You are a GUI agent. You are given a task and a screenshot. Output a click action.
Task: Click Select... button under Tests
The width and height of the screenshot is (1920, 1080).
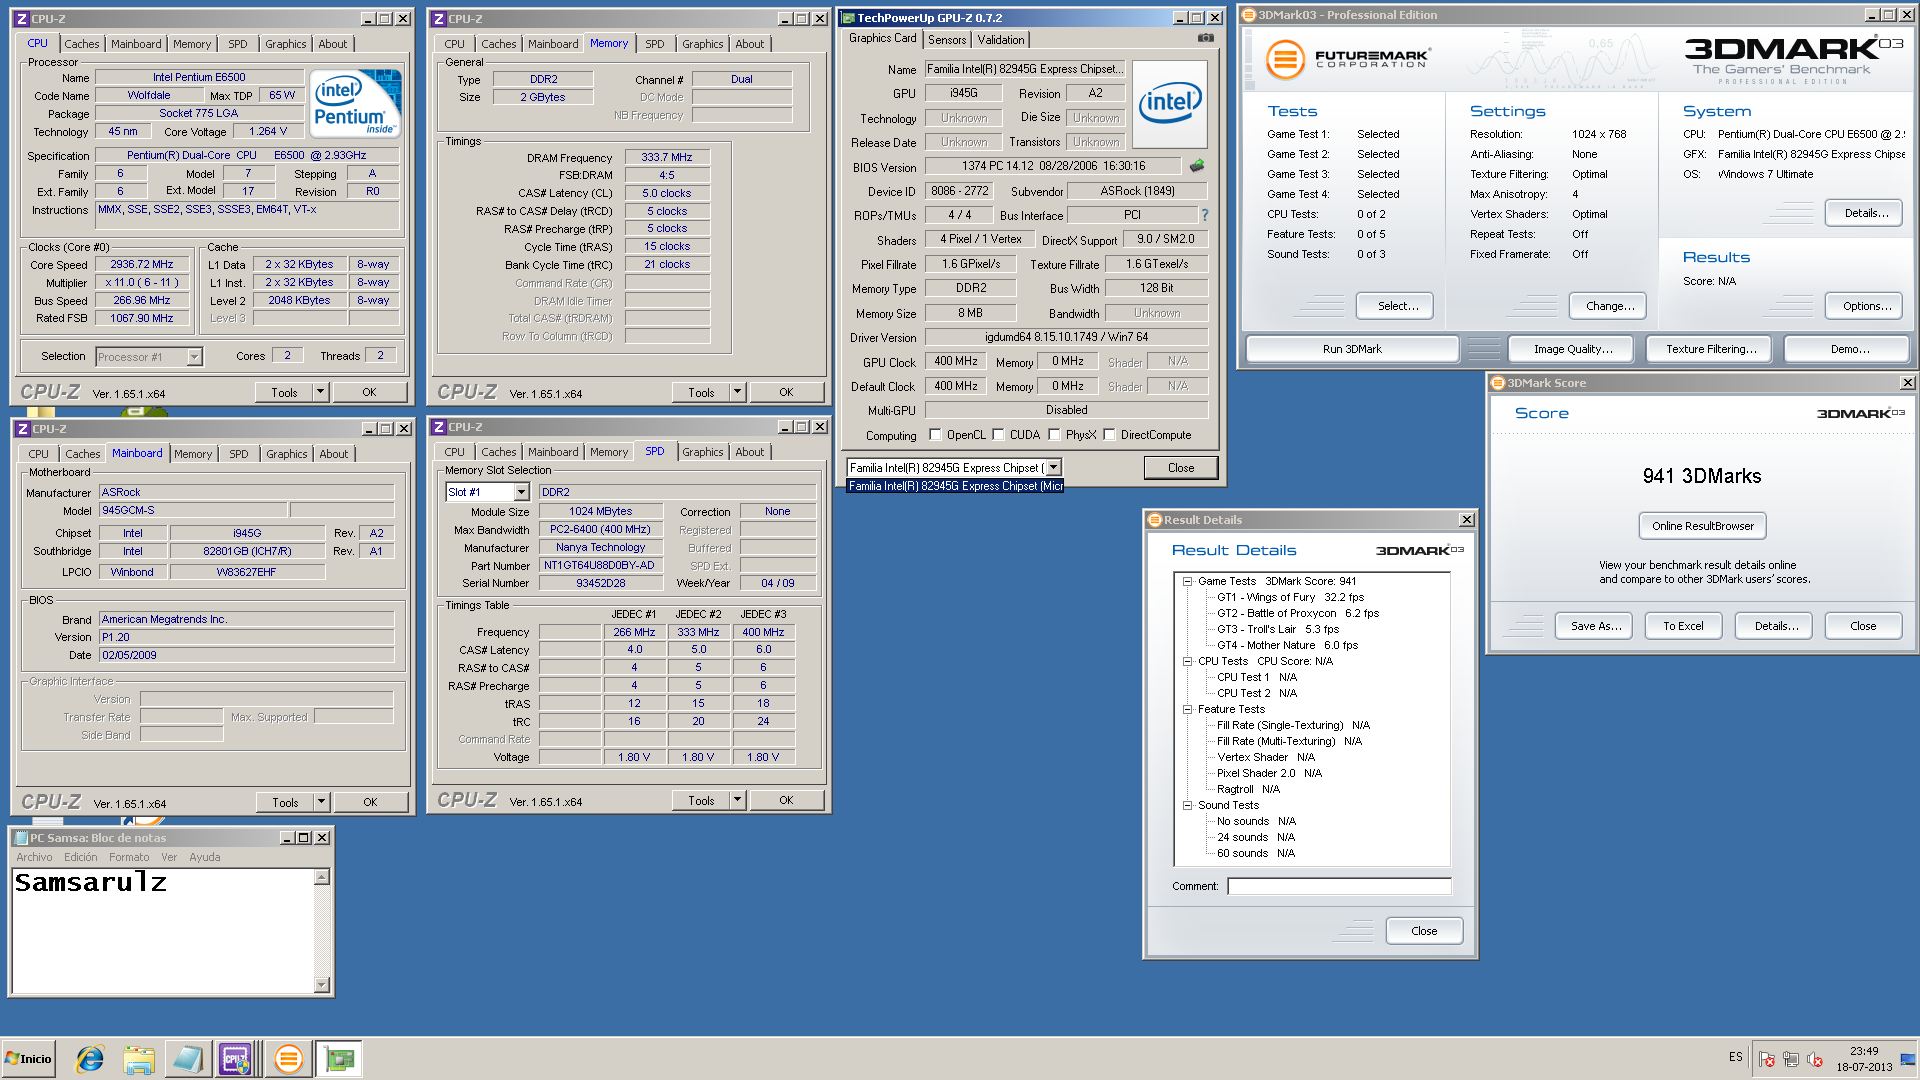click(1397, 306)
